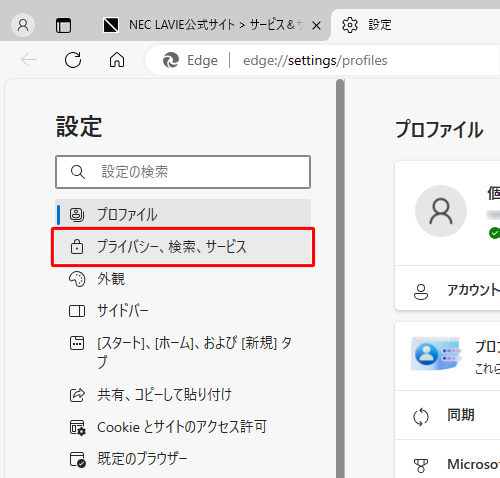Select the 設定 tab
The height and width of the screenshot is (478, 500).
point(415,25)
